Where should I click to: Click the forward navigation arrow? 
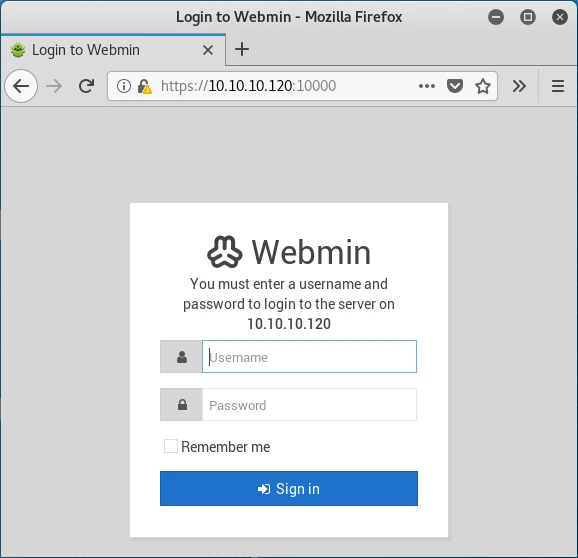click(54, 86)
